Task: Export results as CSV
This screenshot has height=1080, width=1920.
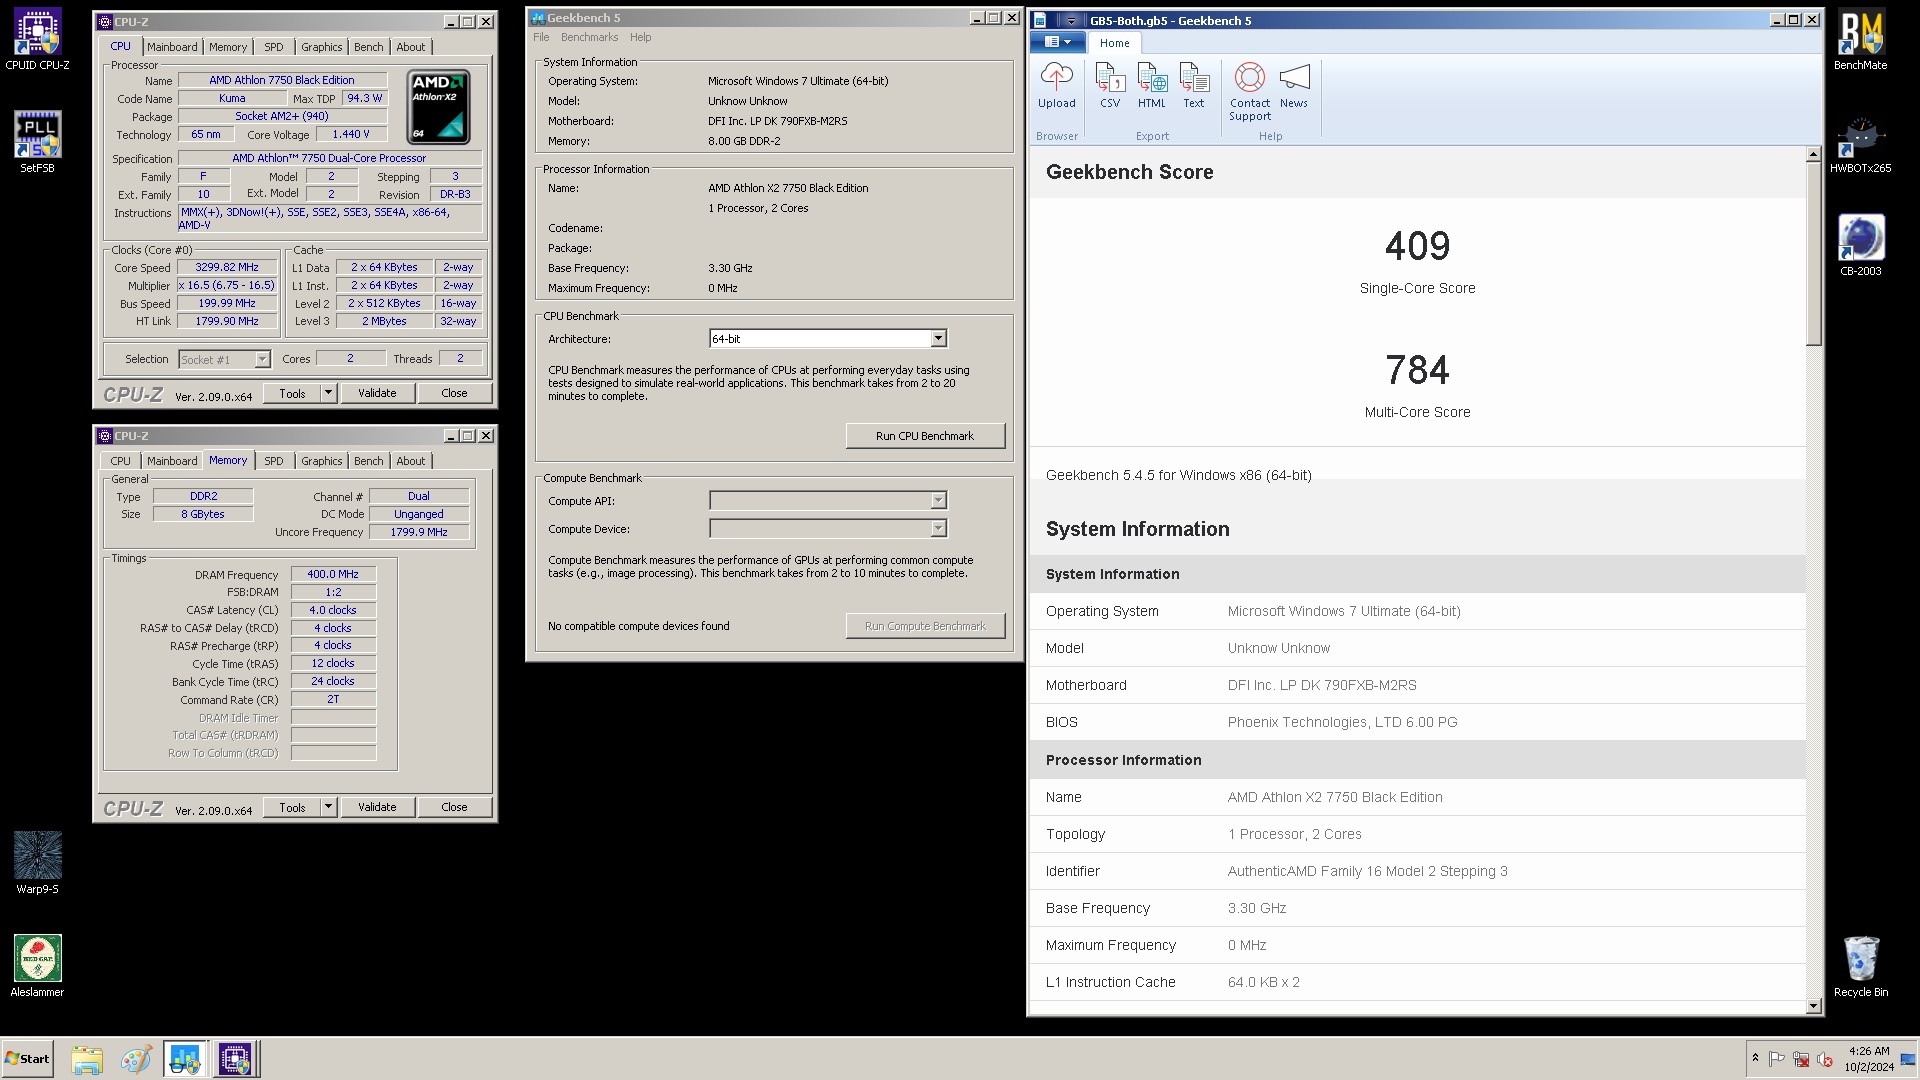Action: (1110, 86)
